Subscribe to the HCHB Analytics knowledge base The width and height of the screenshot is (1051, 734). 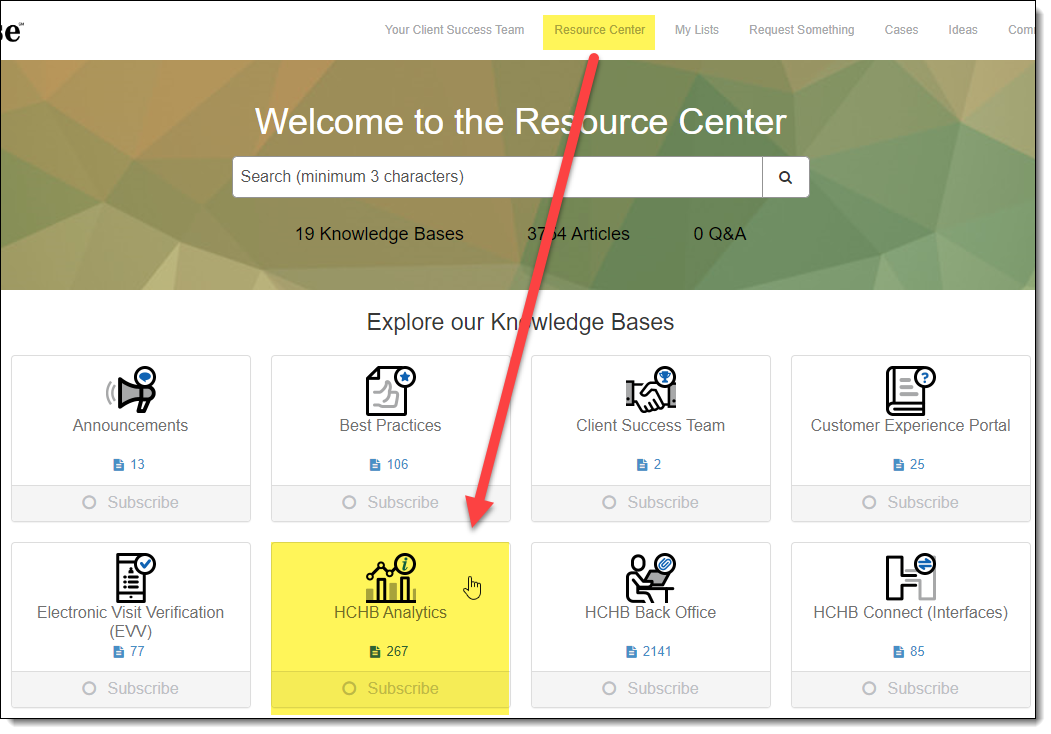coord(391,689)
